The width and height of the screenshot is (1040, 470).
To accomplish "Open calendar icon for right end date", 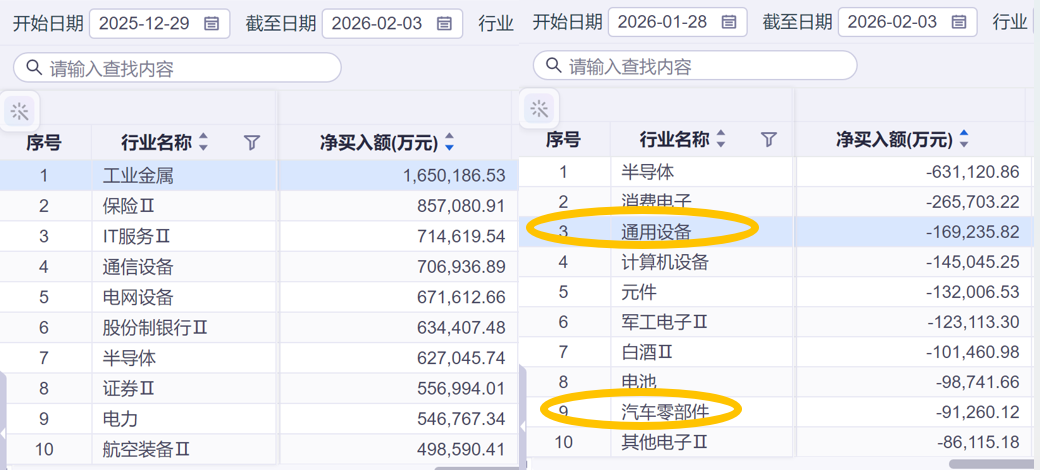I will click(958, 23).
